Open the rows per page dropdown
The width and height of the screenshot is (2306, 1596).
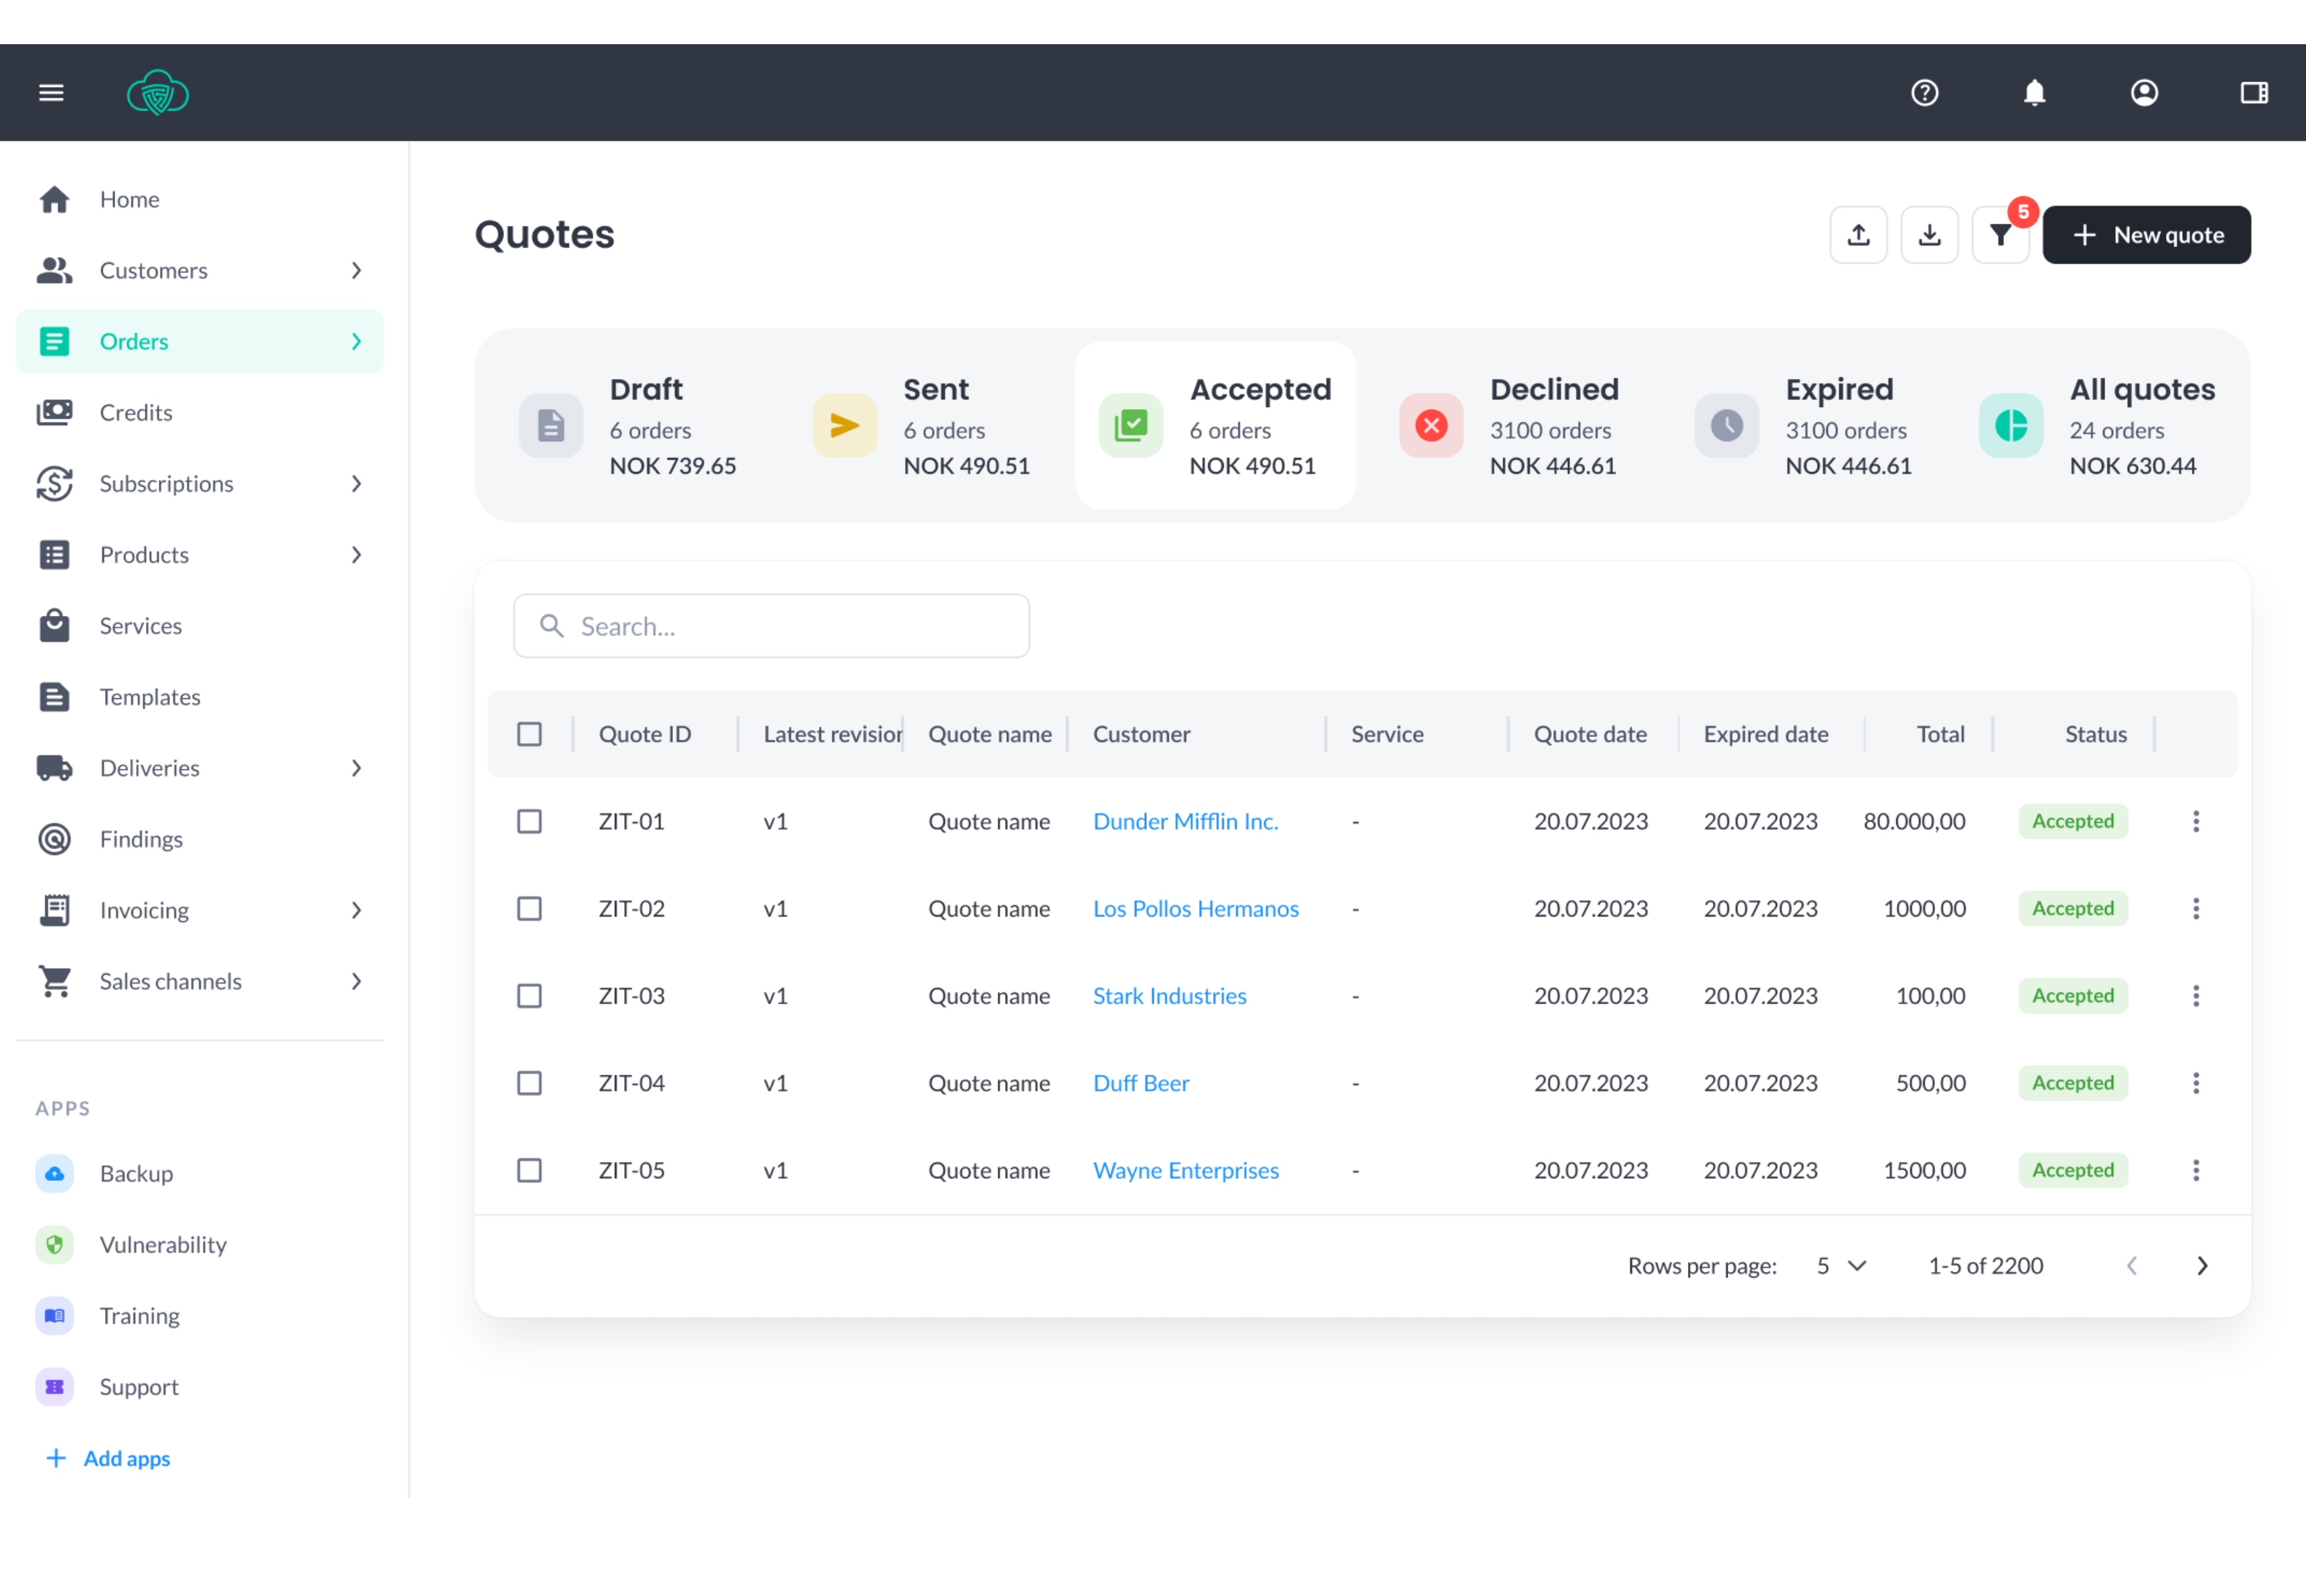(x=1841, y=1266)
